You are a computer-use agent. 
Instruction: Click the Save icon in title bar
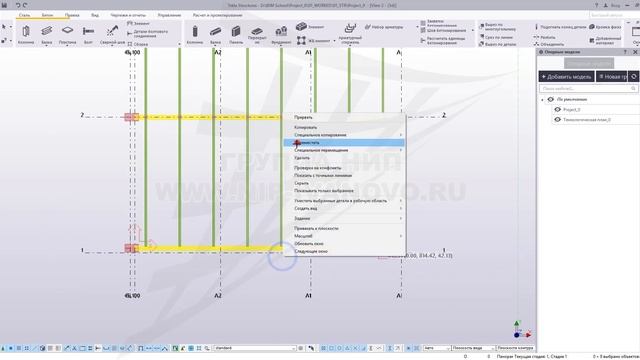[x=4, y=5]
